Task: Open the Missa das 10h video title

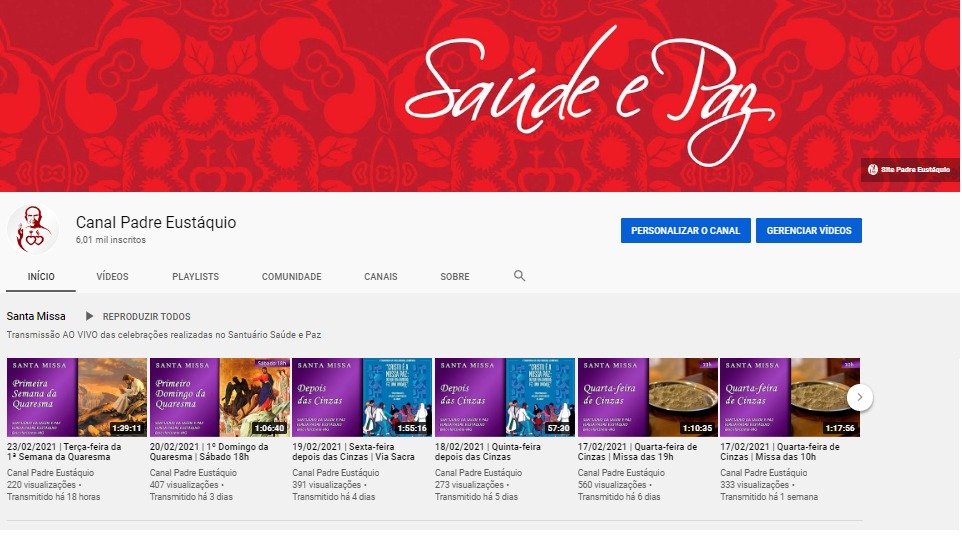Action: pos(781,452)
